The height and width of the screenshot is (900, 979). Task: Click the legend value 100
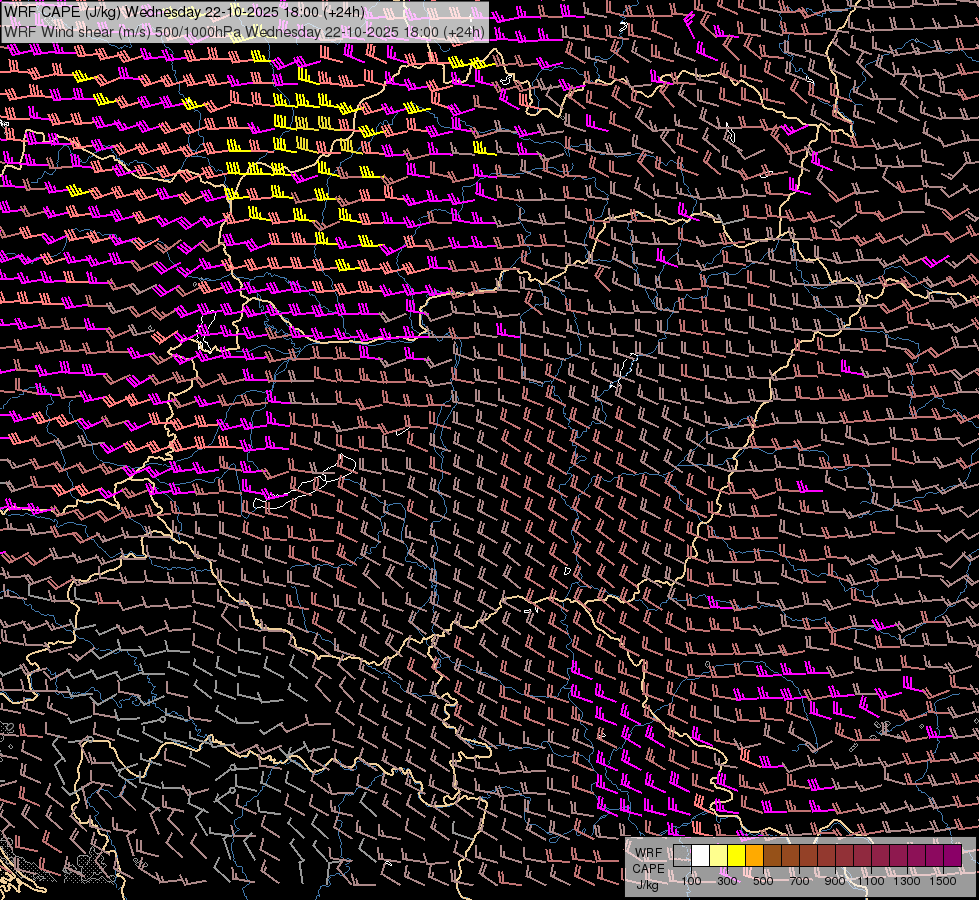pyautogui.click(x=691, y=881)
